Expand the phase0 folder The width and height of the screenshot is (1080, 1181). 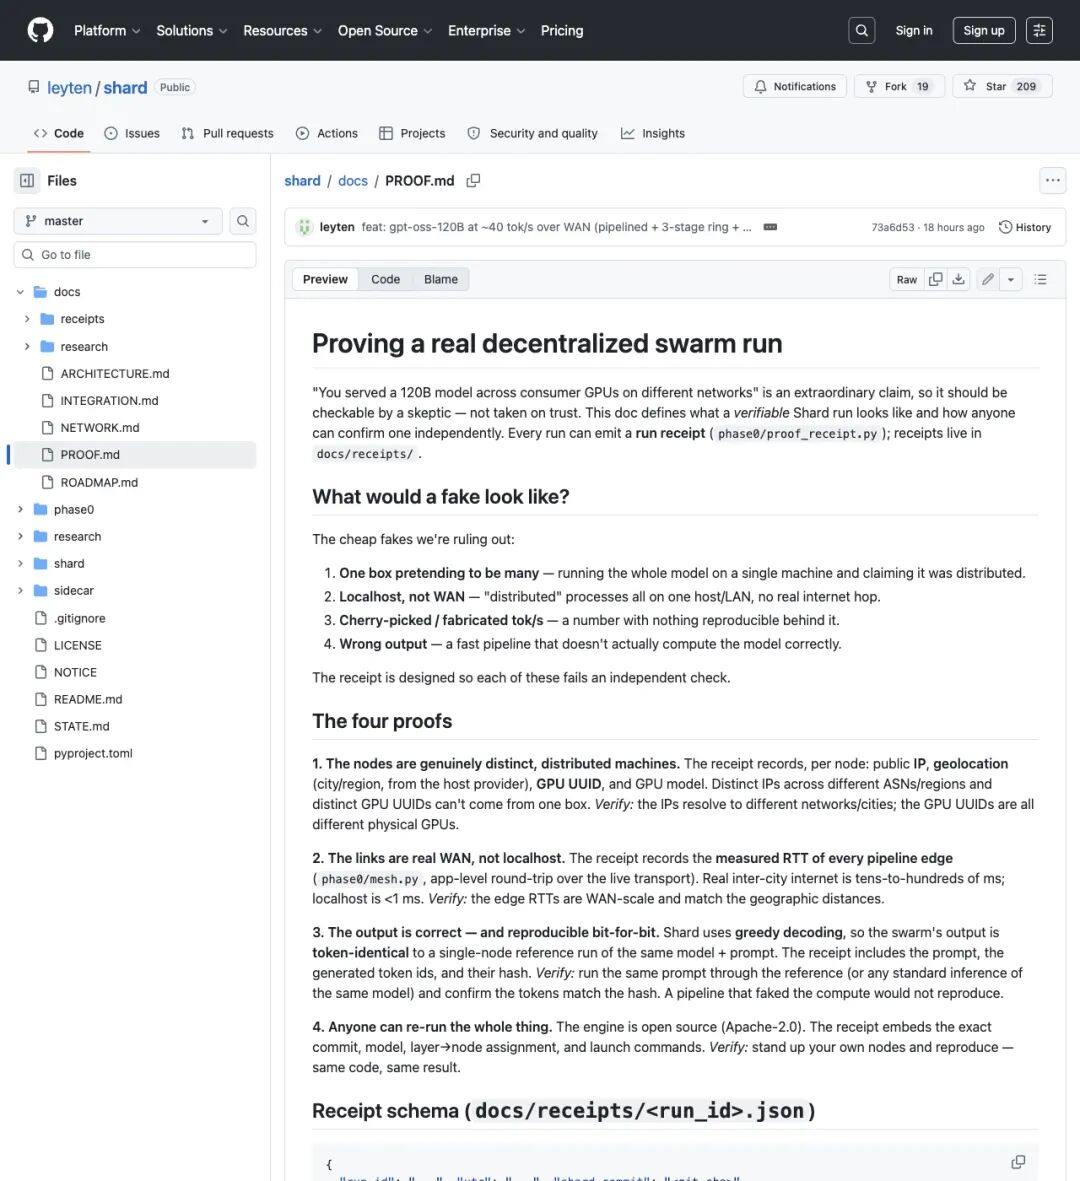coord(20,509)
